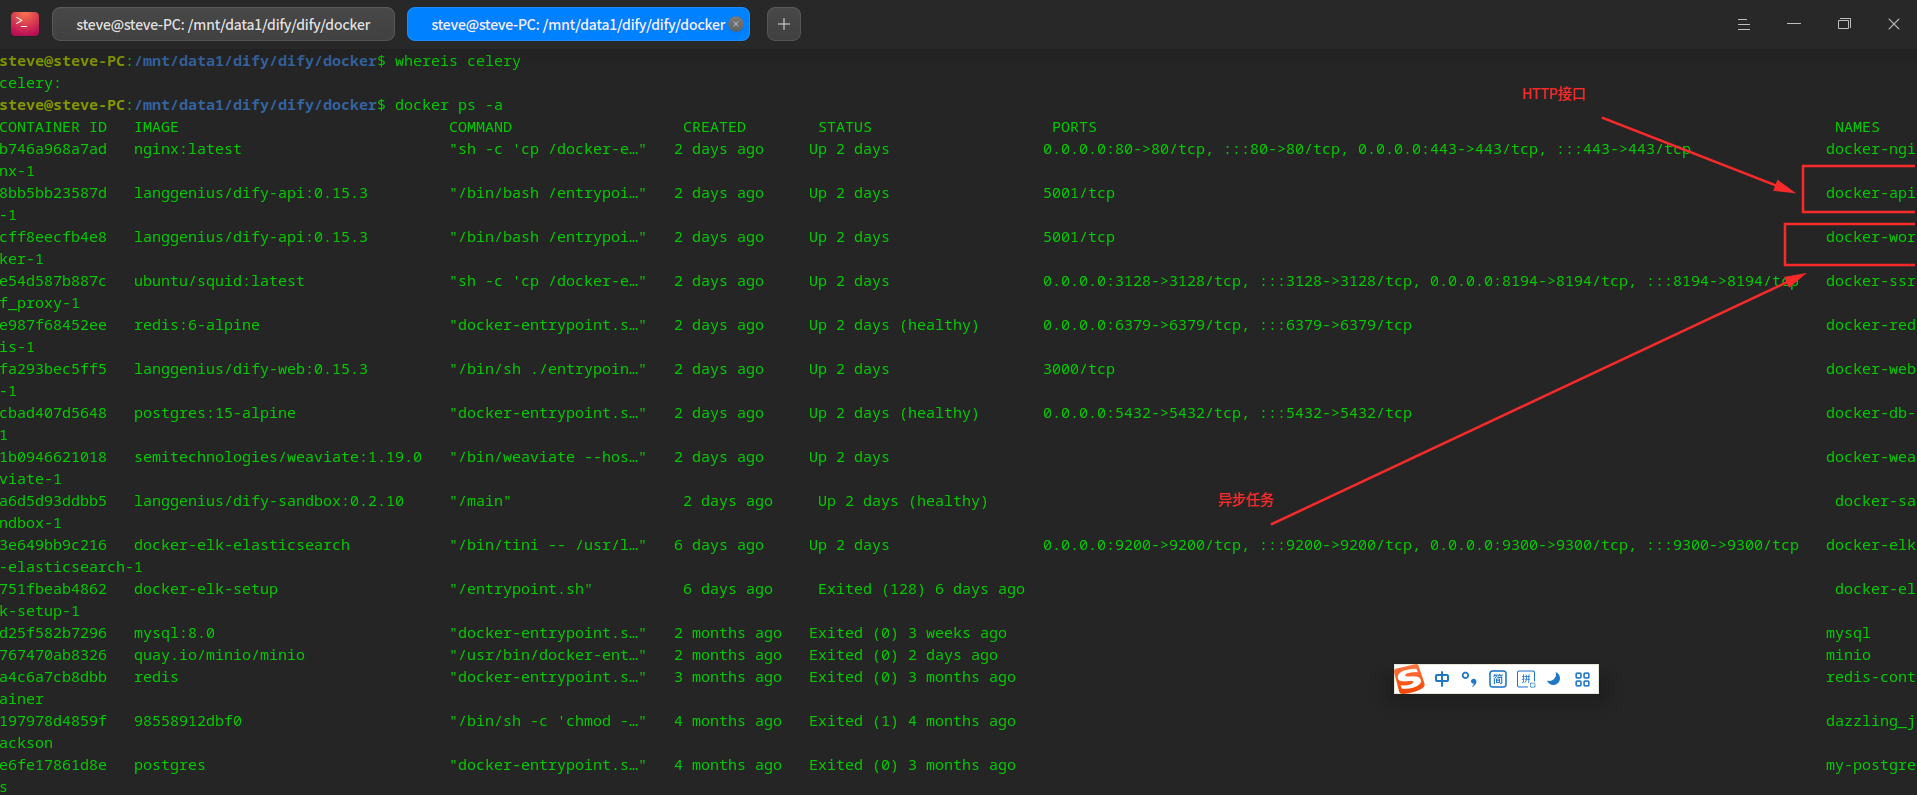Maximize the terminal window
The height and width of the screenshot is (795, 1917).
point(1844,24)
